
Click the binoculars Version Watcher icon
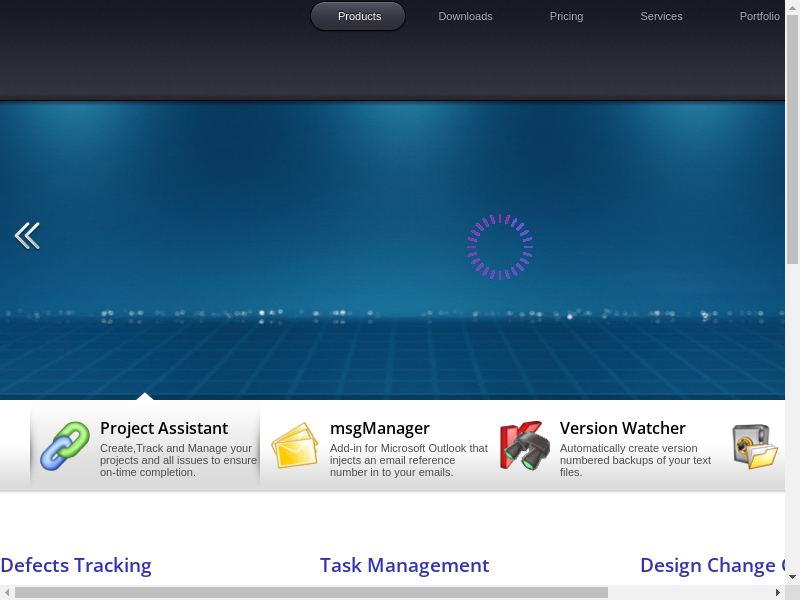click(x=525, y=446)
